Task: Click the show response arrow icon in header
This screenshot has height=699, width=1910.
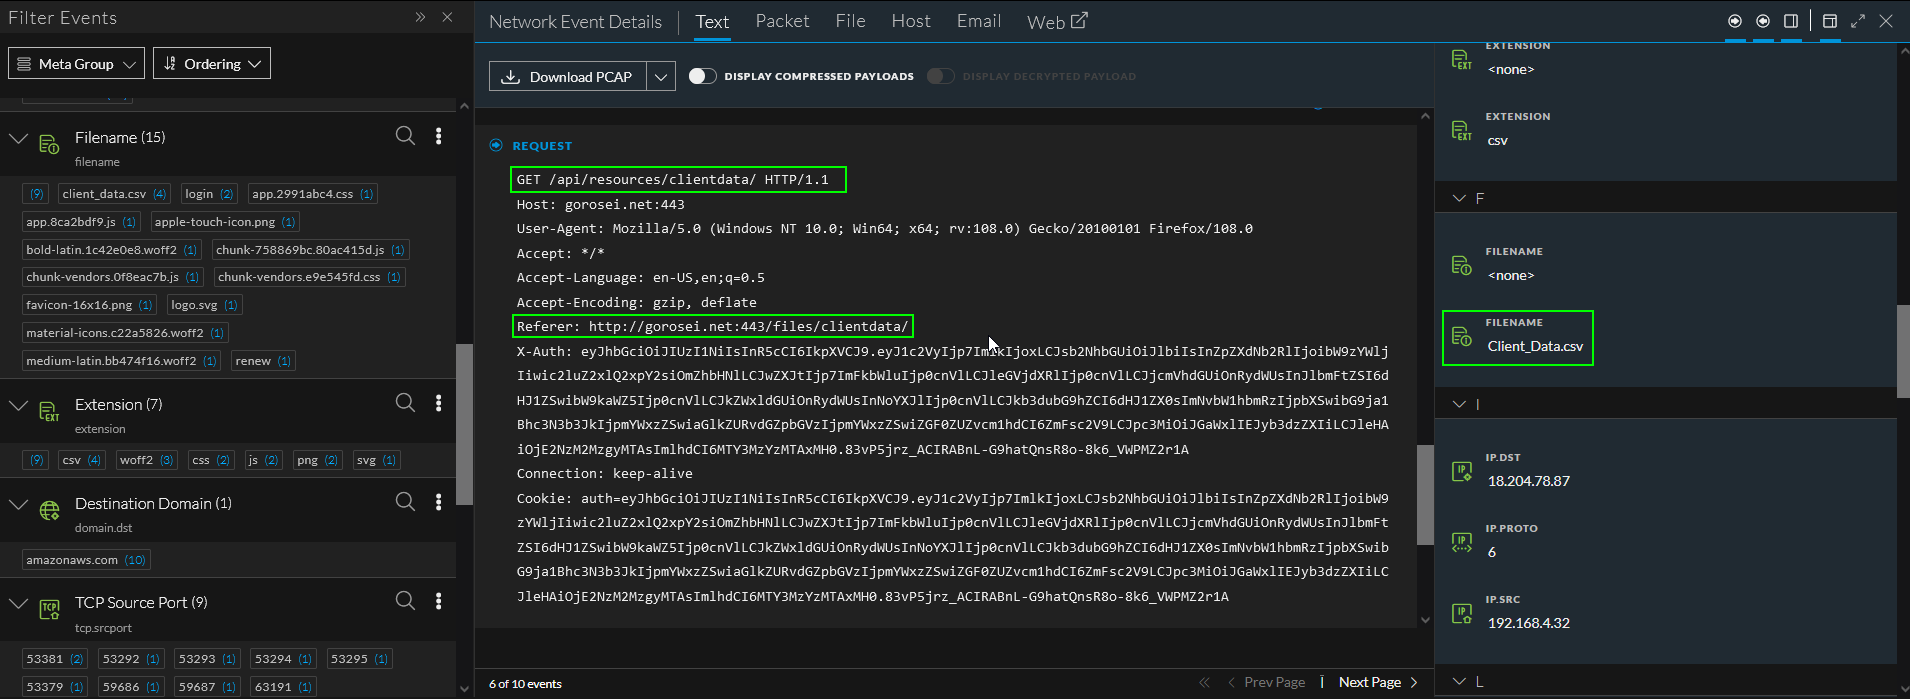Action: 1763,21
